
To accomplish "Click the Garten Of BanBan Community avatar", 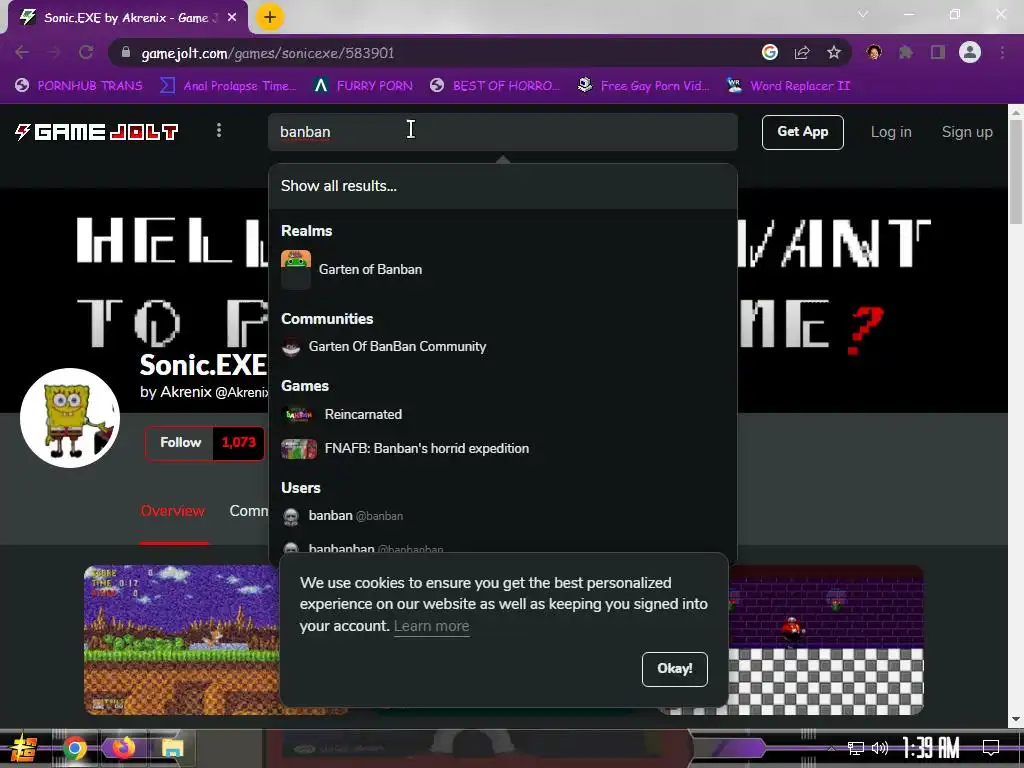I will pos(291,347).
